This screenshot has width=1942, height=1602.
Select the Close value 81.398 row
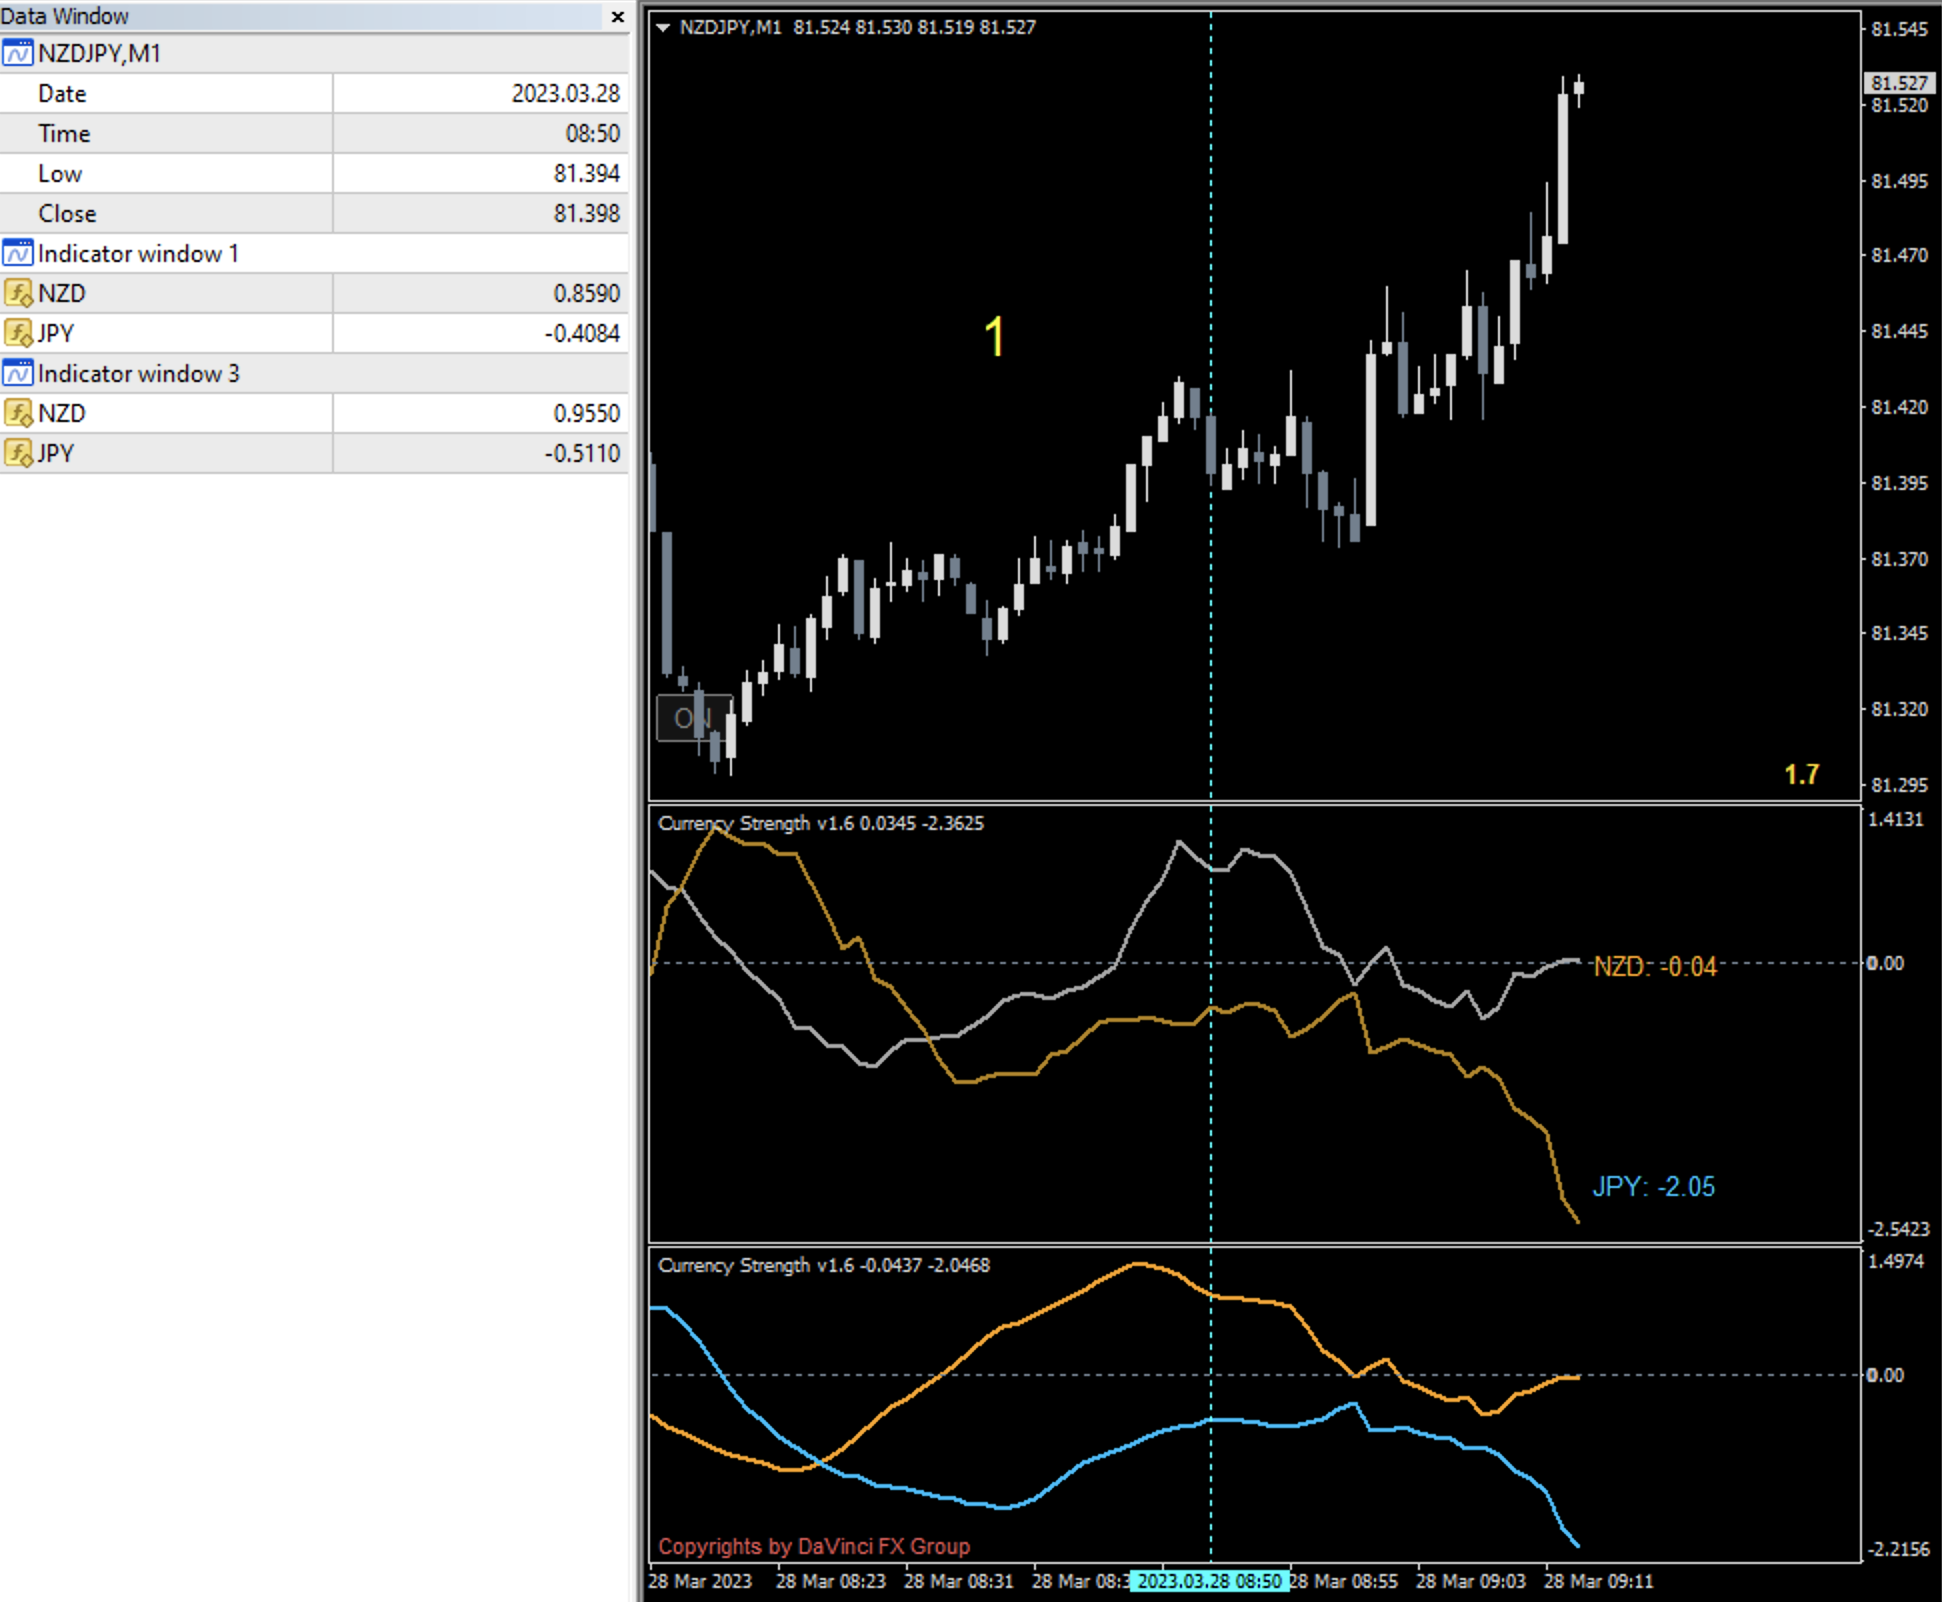click(586, 213)
